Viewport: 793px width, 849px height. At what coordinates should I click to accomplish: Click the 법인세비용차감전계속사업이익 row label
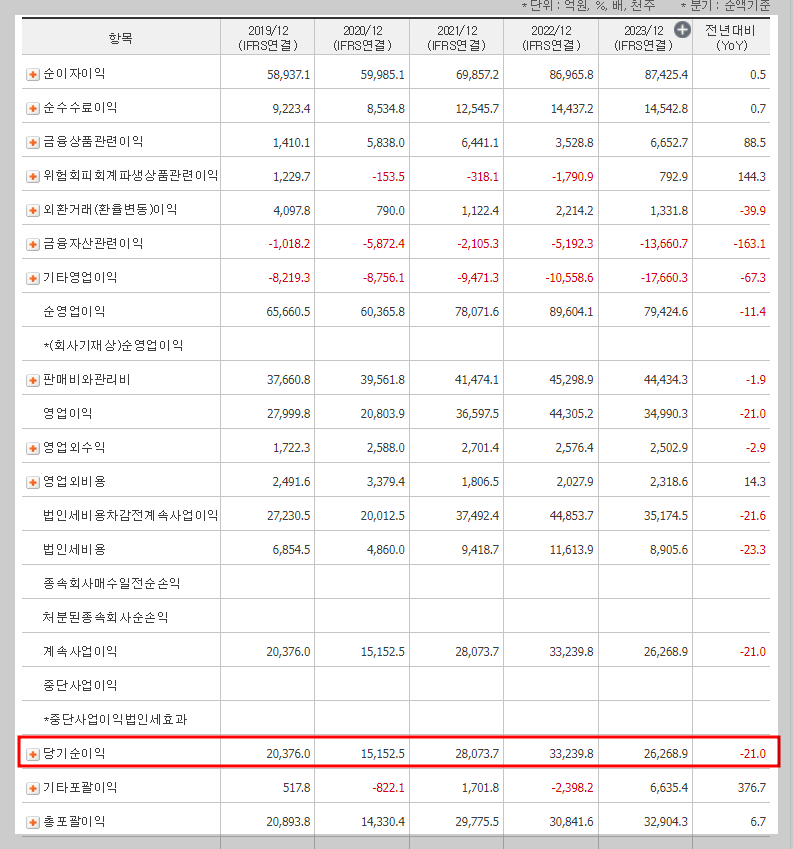(x=130, y=515)
